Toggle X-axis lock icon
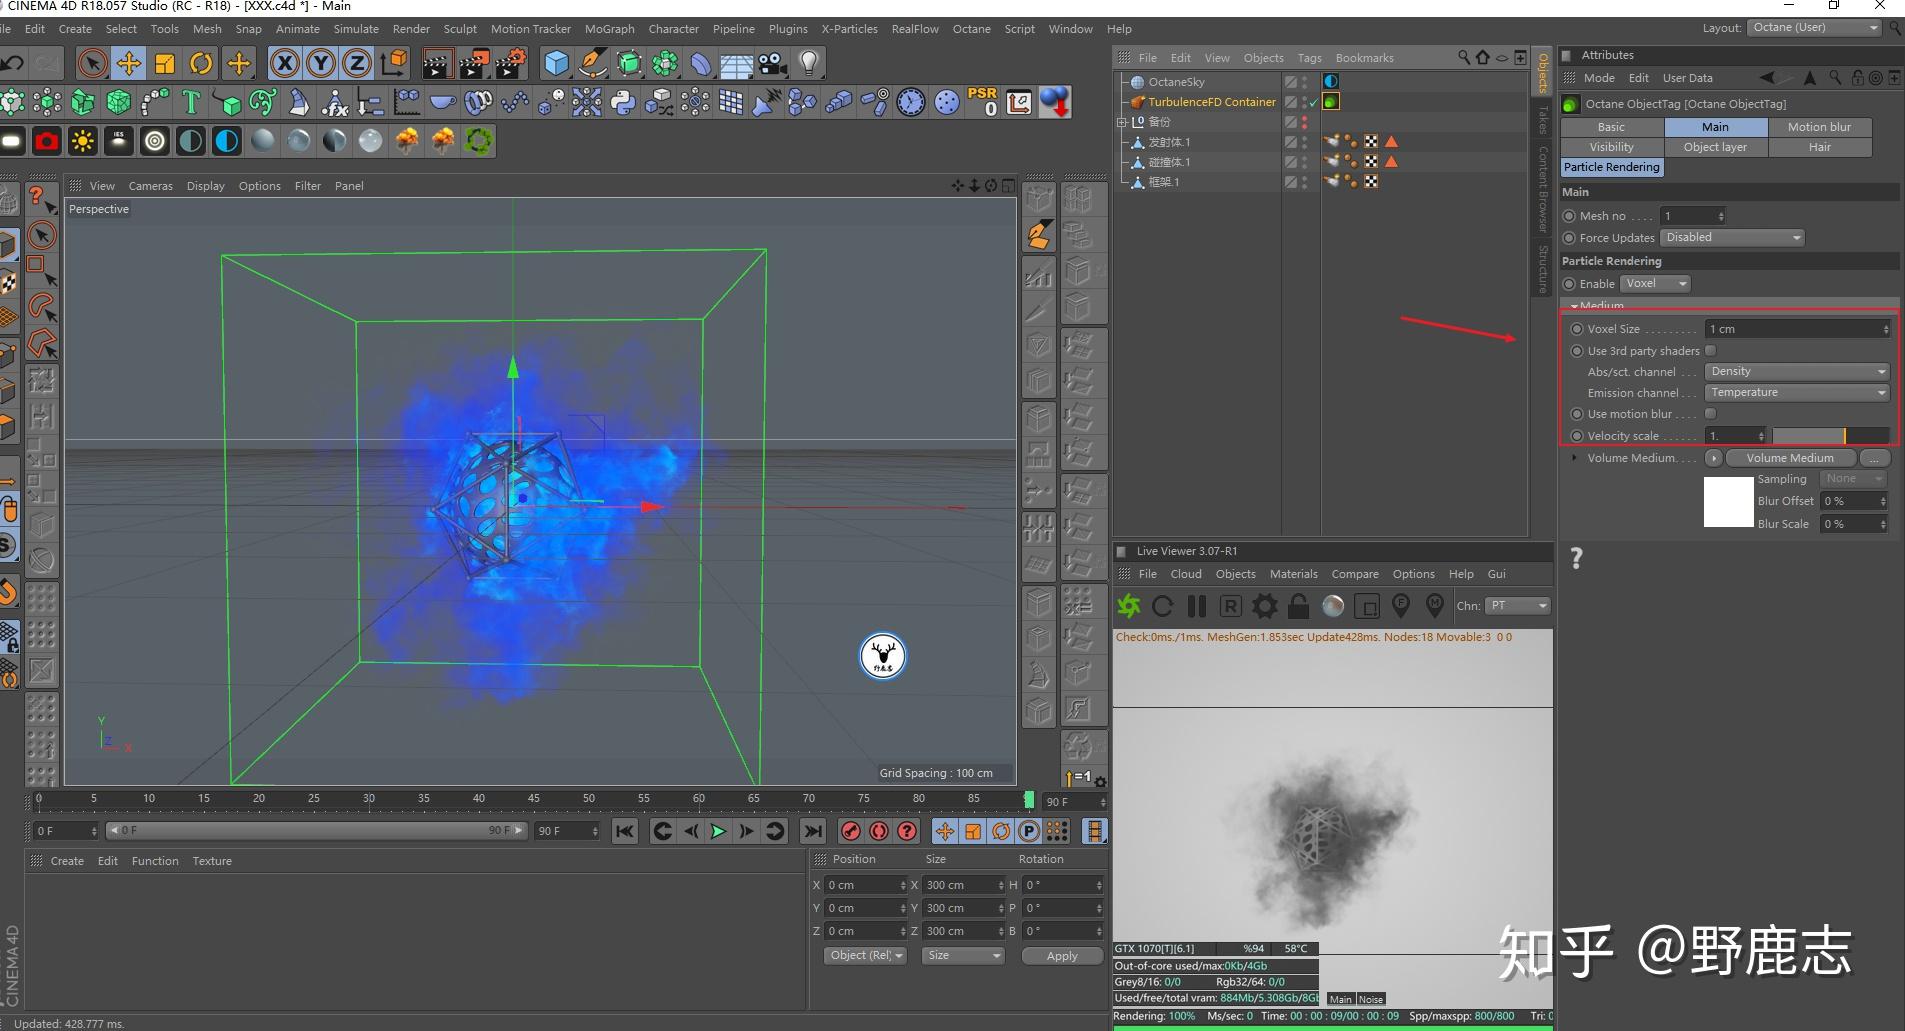 click(285, 65)
